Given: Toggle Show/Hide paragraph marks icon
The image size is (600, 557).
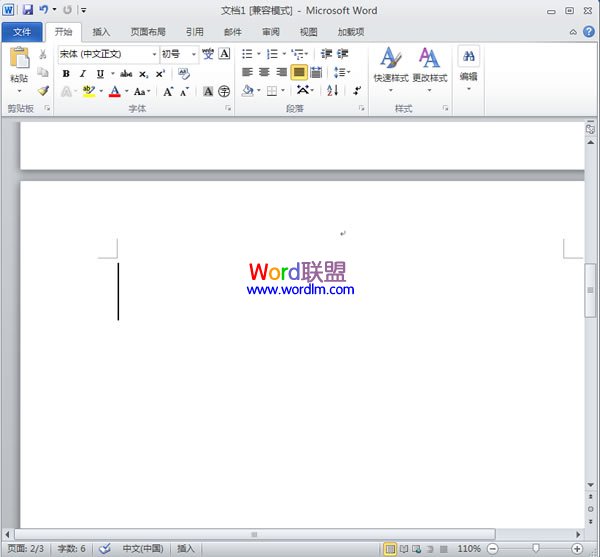Looking at the screenshot, I should click(x=357, y=91).
